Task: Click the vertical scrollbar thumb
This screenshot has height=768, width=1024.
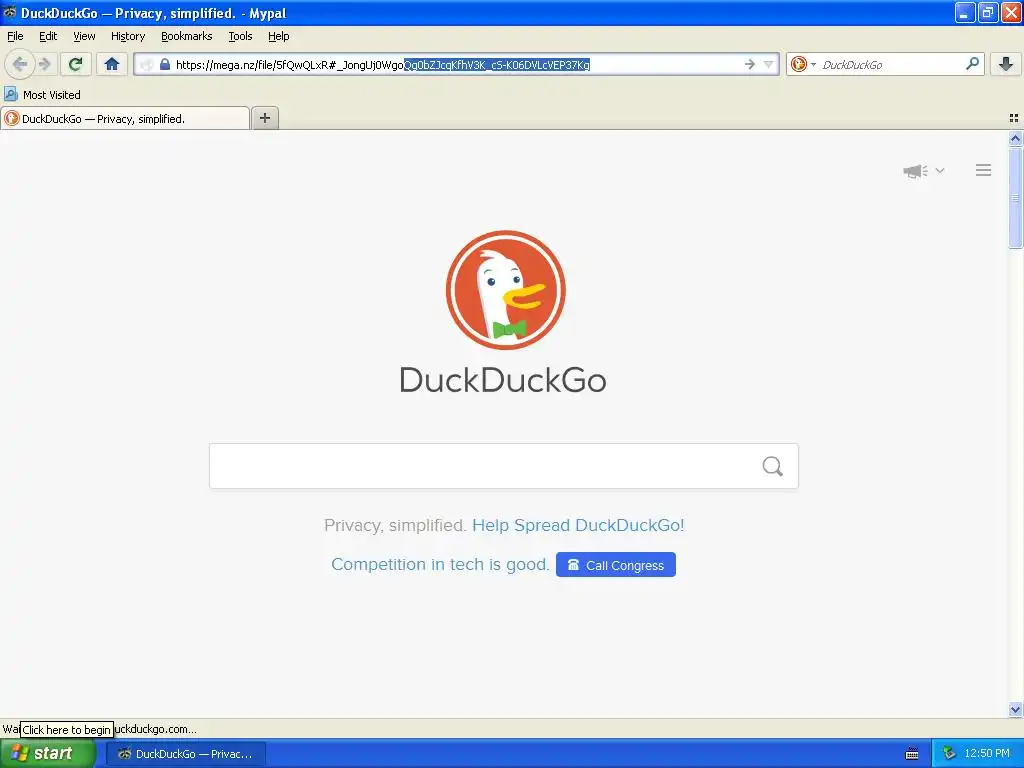Action: click(x=1015, y=197)
